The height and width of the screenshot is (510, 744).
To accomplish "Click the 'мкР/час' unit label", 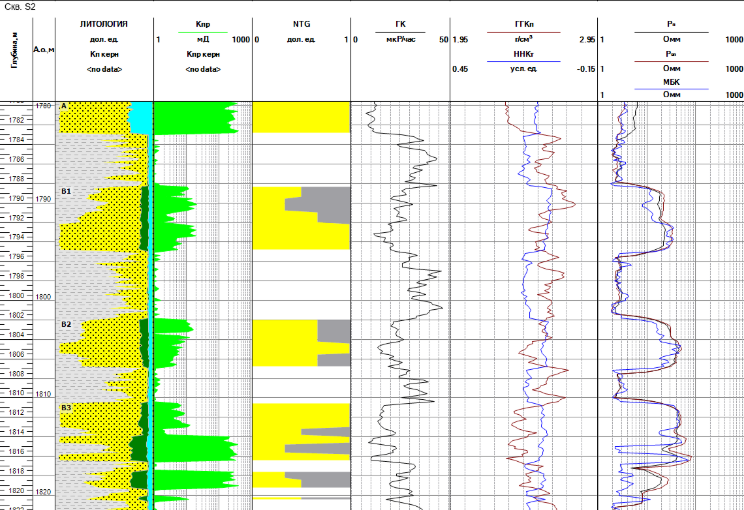I will pyautogui.click(x=401, y=39).
